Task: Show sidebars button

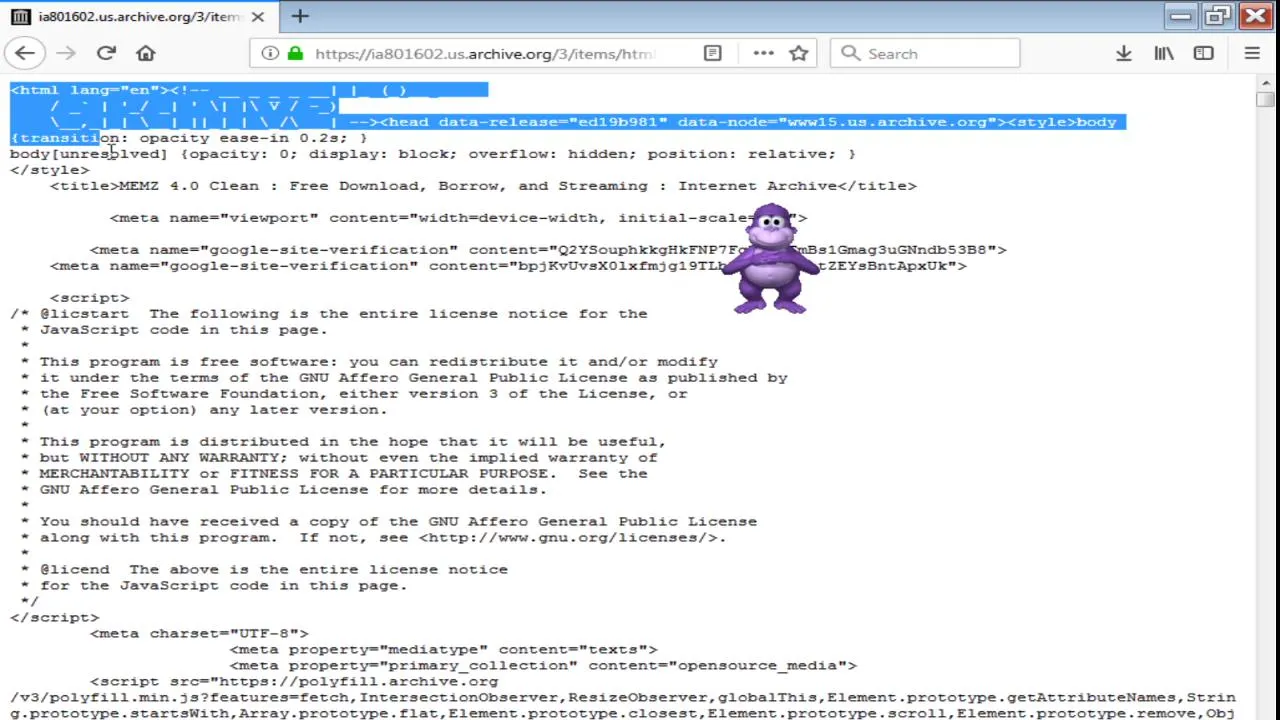Action: tap(1204, 53)
